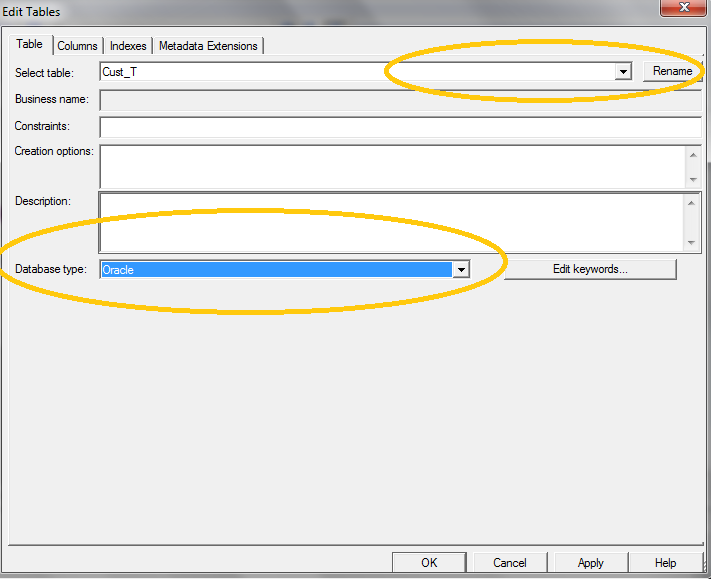Click inside the Description text area
Viewport: 711px width, 579px height.
[392, 222]
